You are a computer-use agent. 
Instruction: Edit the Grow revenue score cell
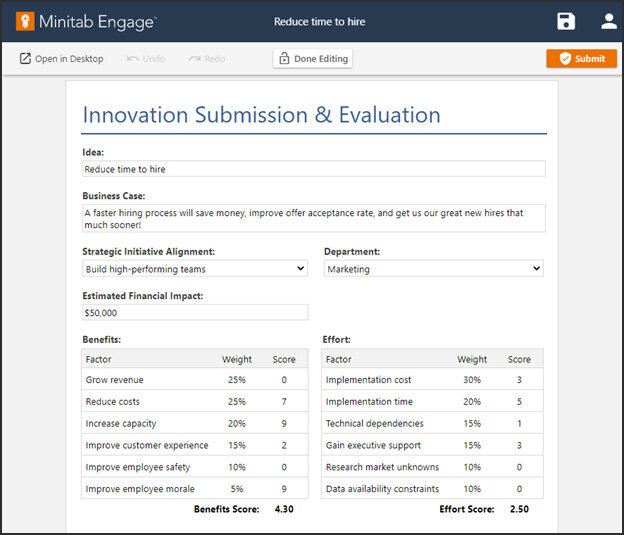284,380
